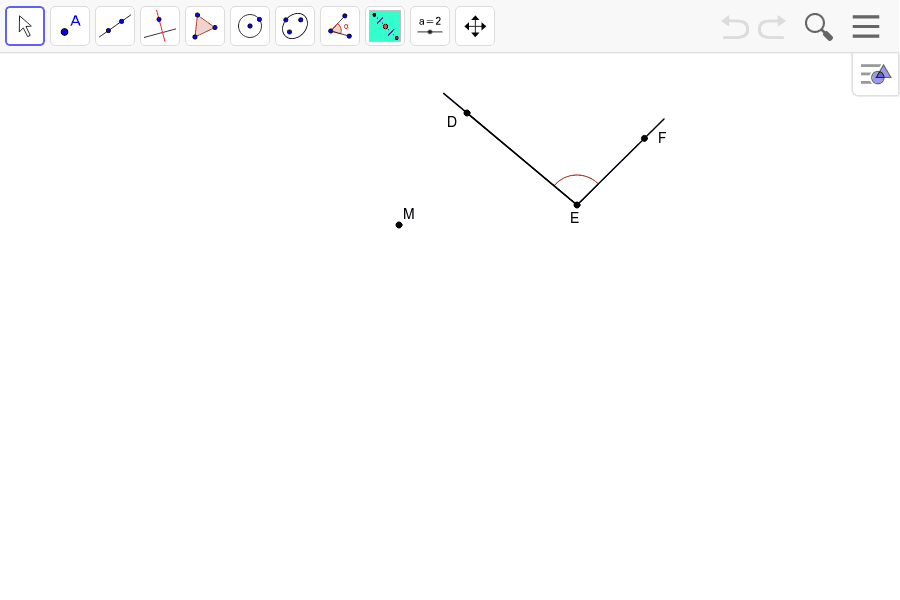Click the label D
This screenshot has width=900, height=600.
[x=452, y=122]
